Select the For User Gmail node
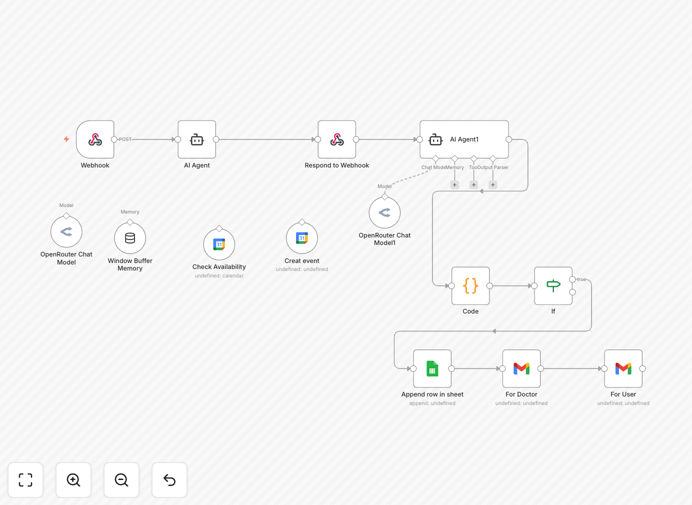 623,369
